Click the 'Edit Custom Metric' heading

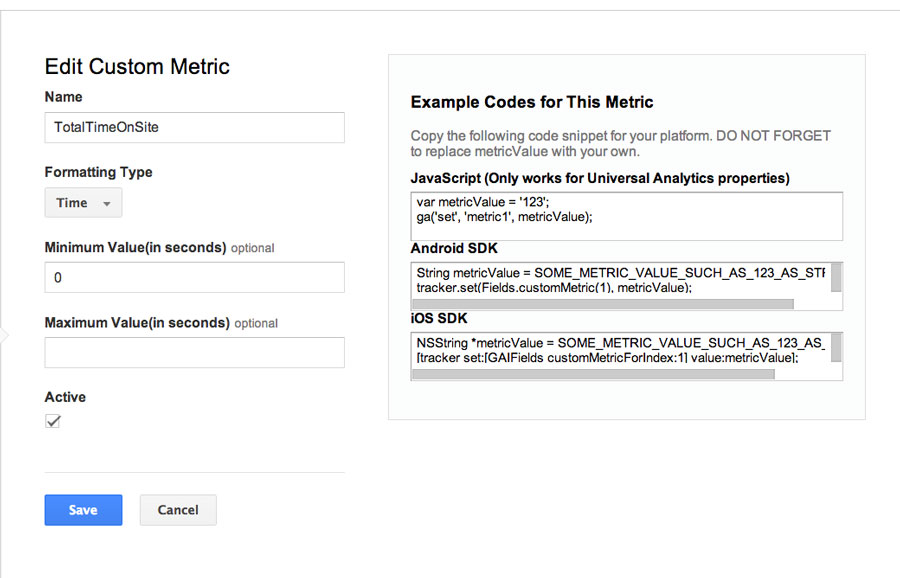(x=137, y=67)
